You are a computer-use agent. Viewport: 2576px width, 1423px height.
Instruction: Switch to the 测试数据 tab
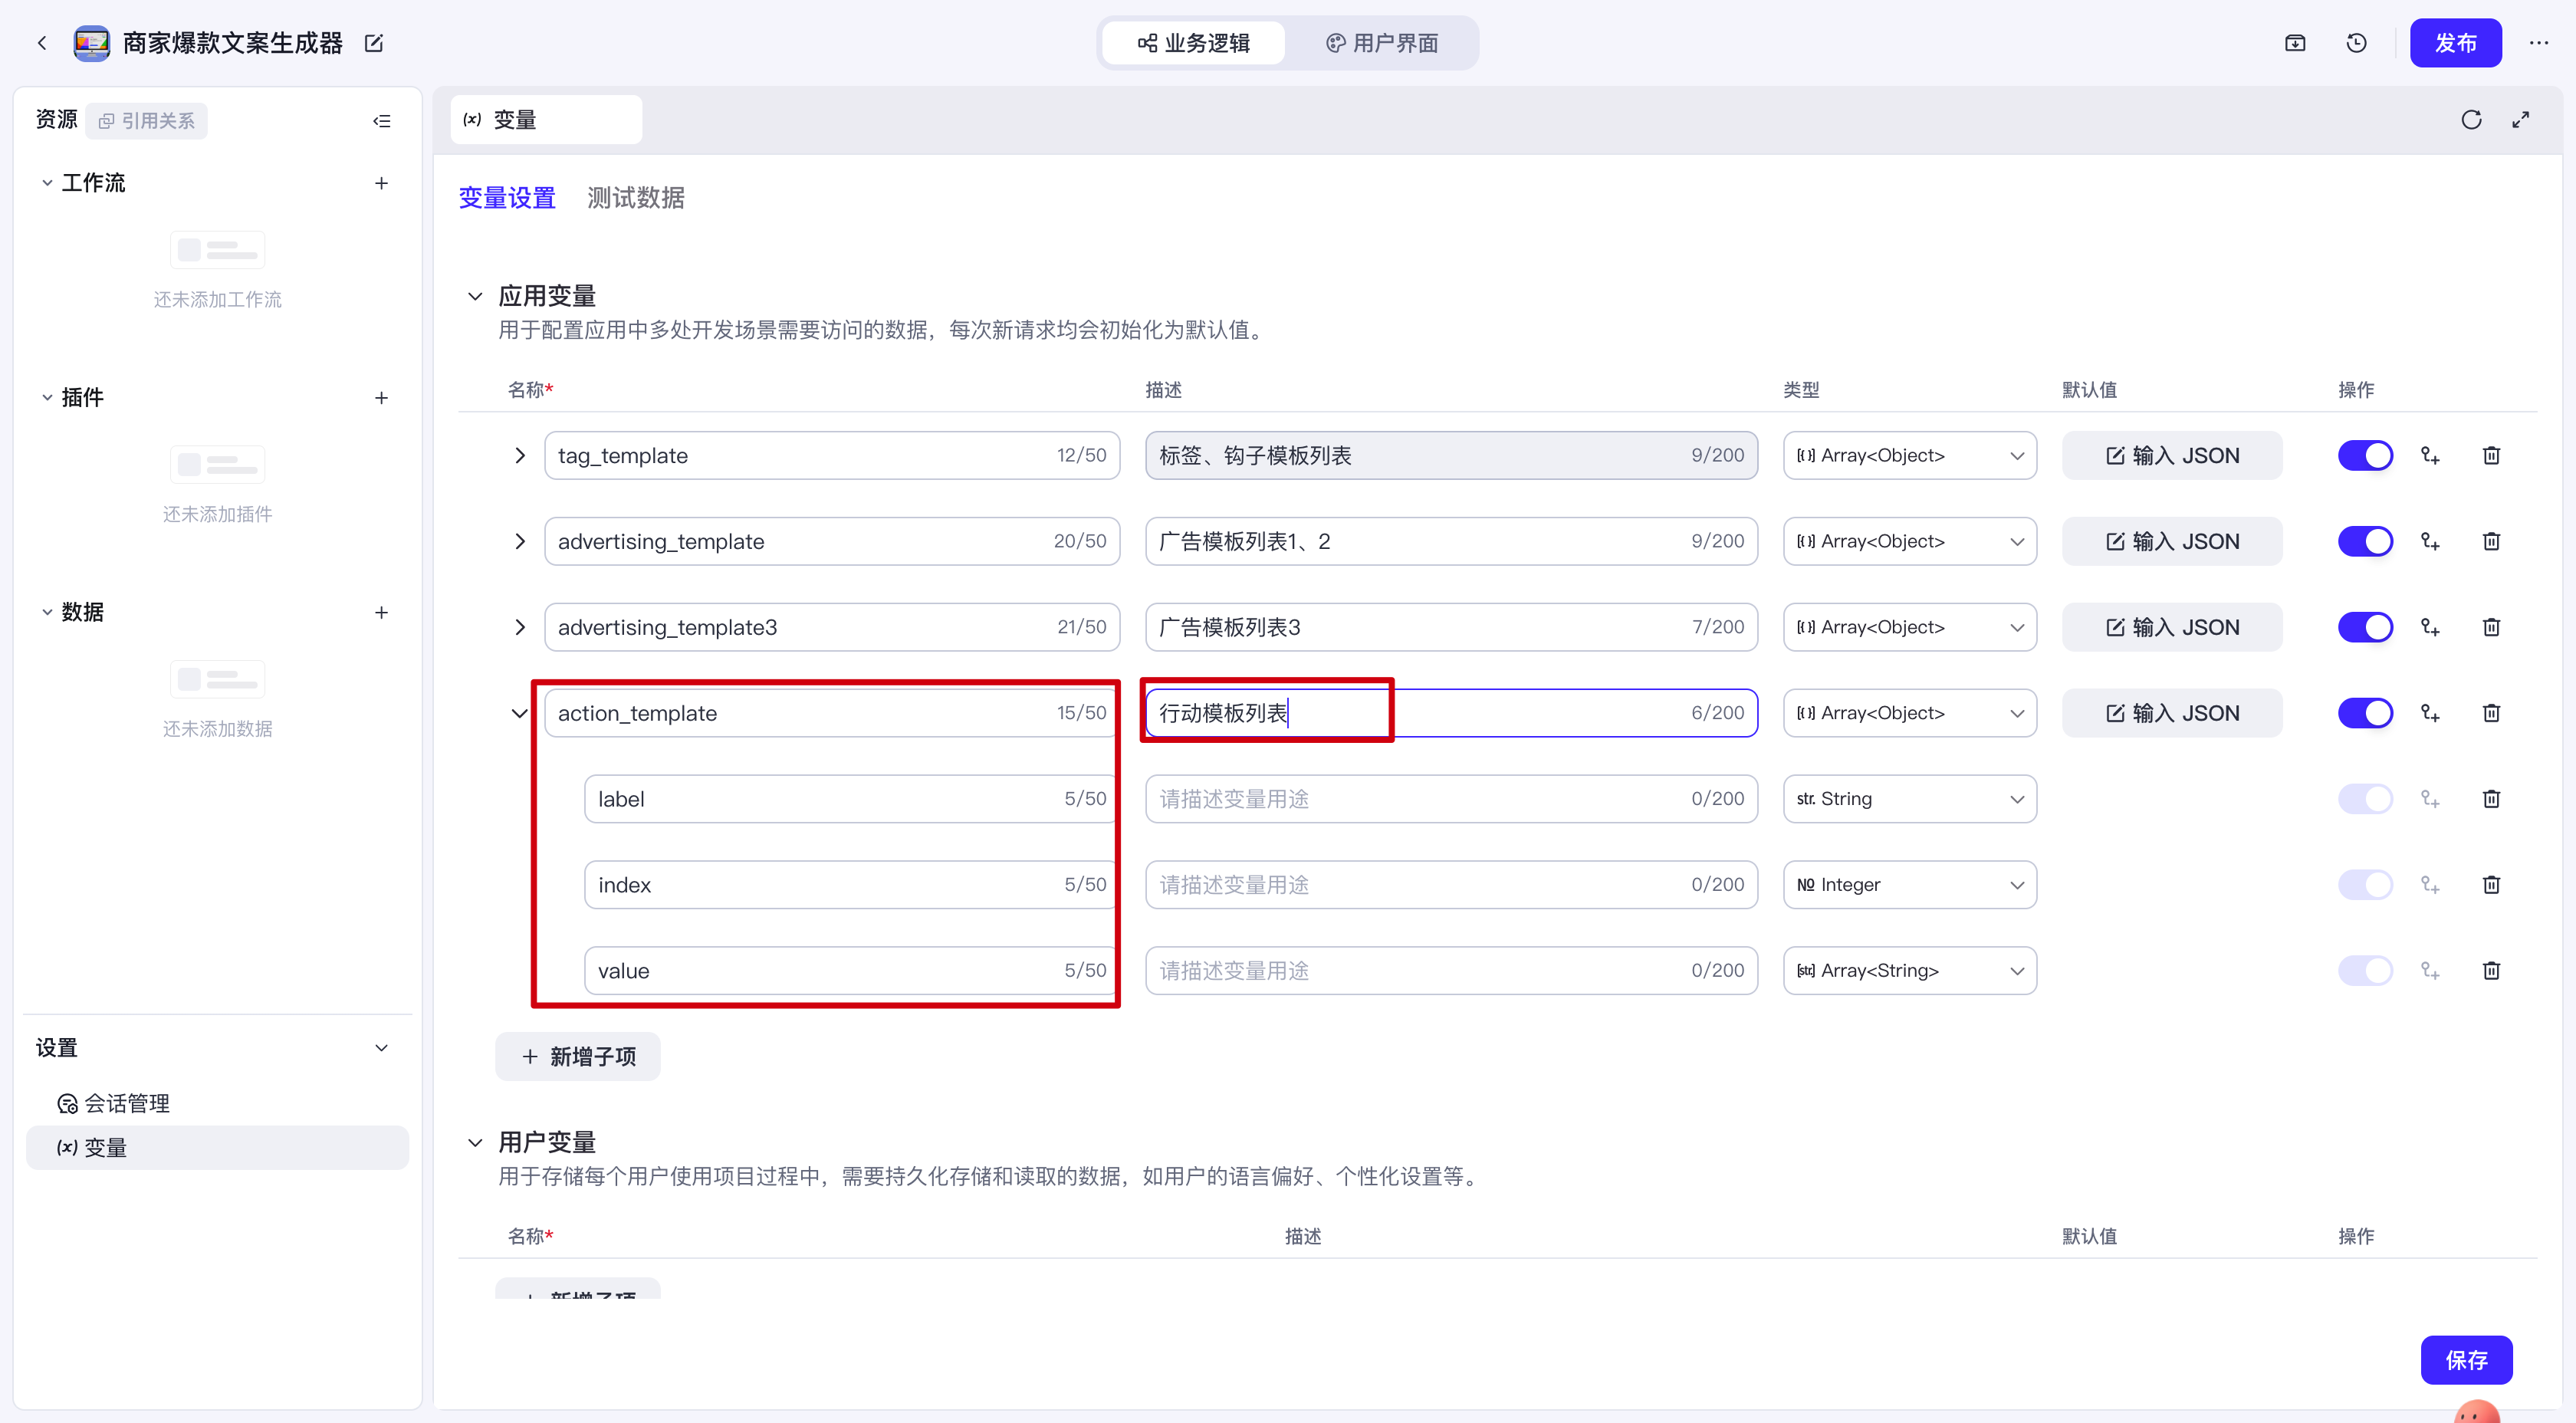635,198
